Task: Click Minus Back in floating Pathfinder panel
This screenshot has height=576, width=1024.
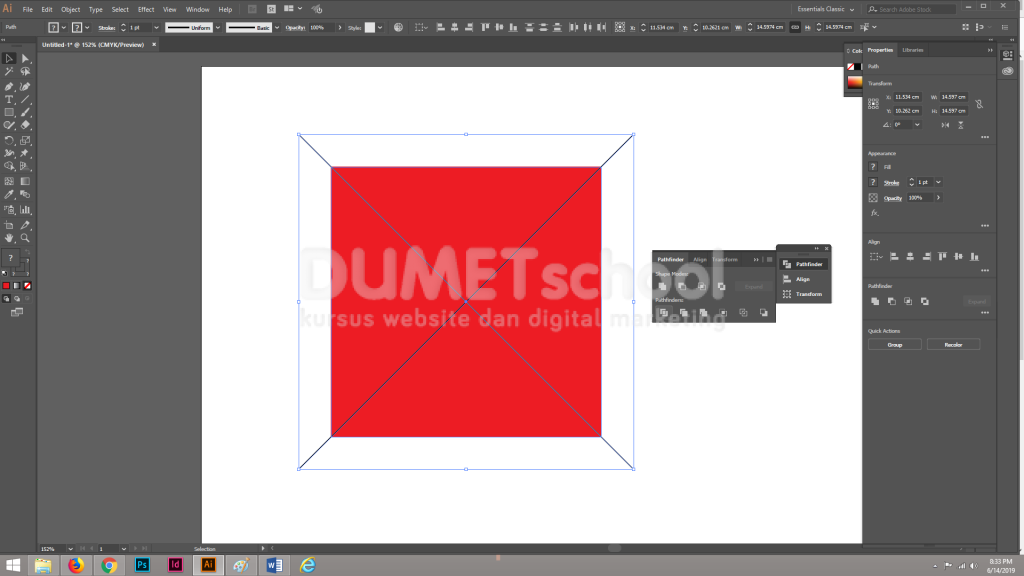Action: coord(763,313)
